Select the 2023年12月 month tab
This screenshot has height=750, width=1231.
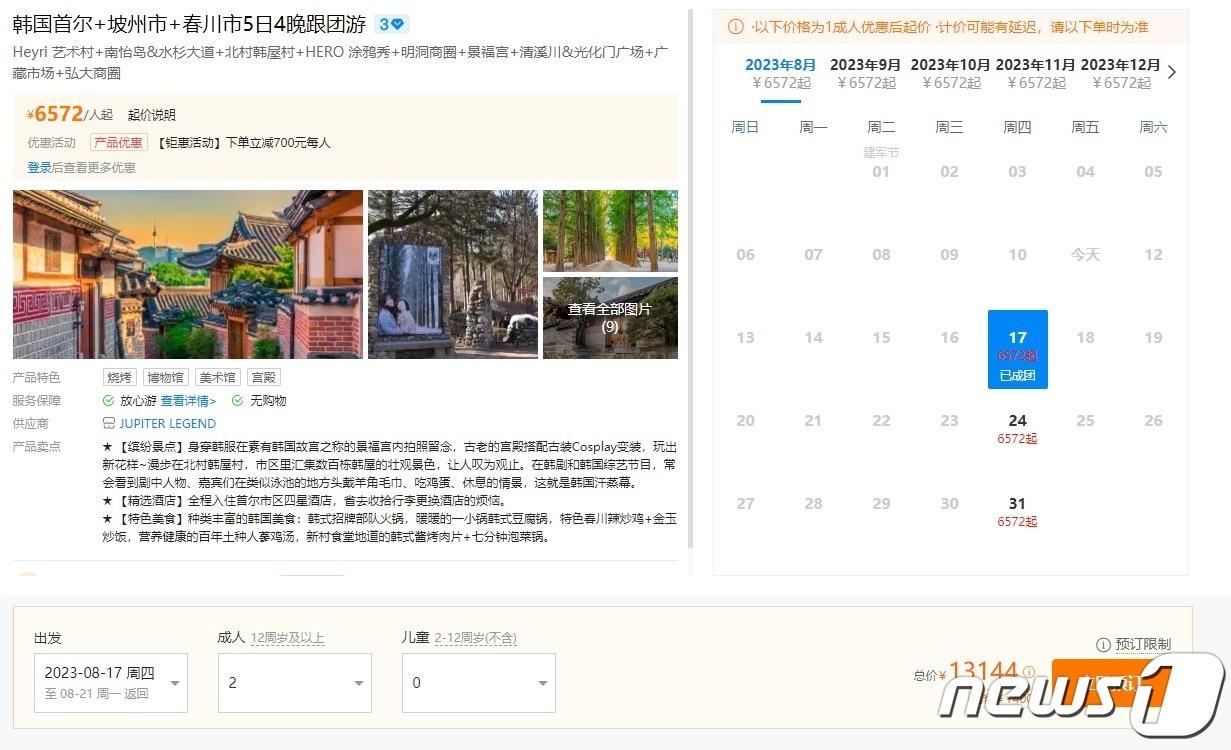tap(1120, 73)
